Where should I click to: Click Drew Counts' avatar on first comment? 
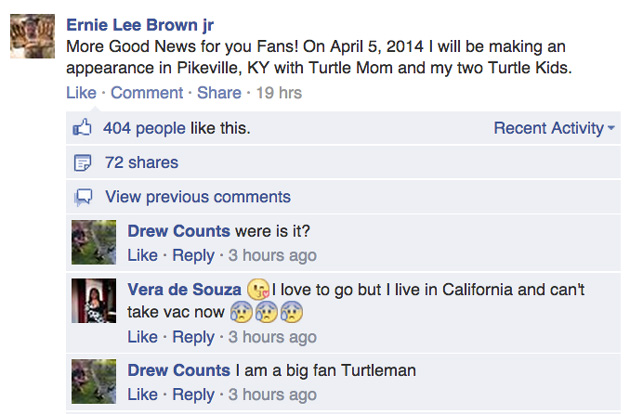coord(95,241)
